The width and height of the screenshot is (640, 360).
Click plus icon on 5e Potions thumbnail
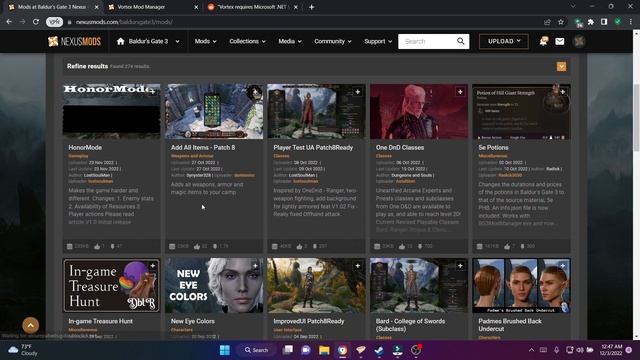click(x=562, y=92)
